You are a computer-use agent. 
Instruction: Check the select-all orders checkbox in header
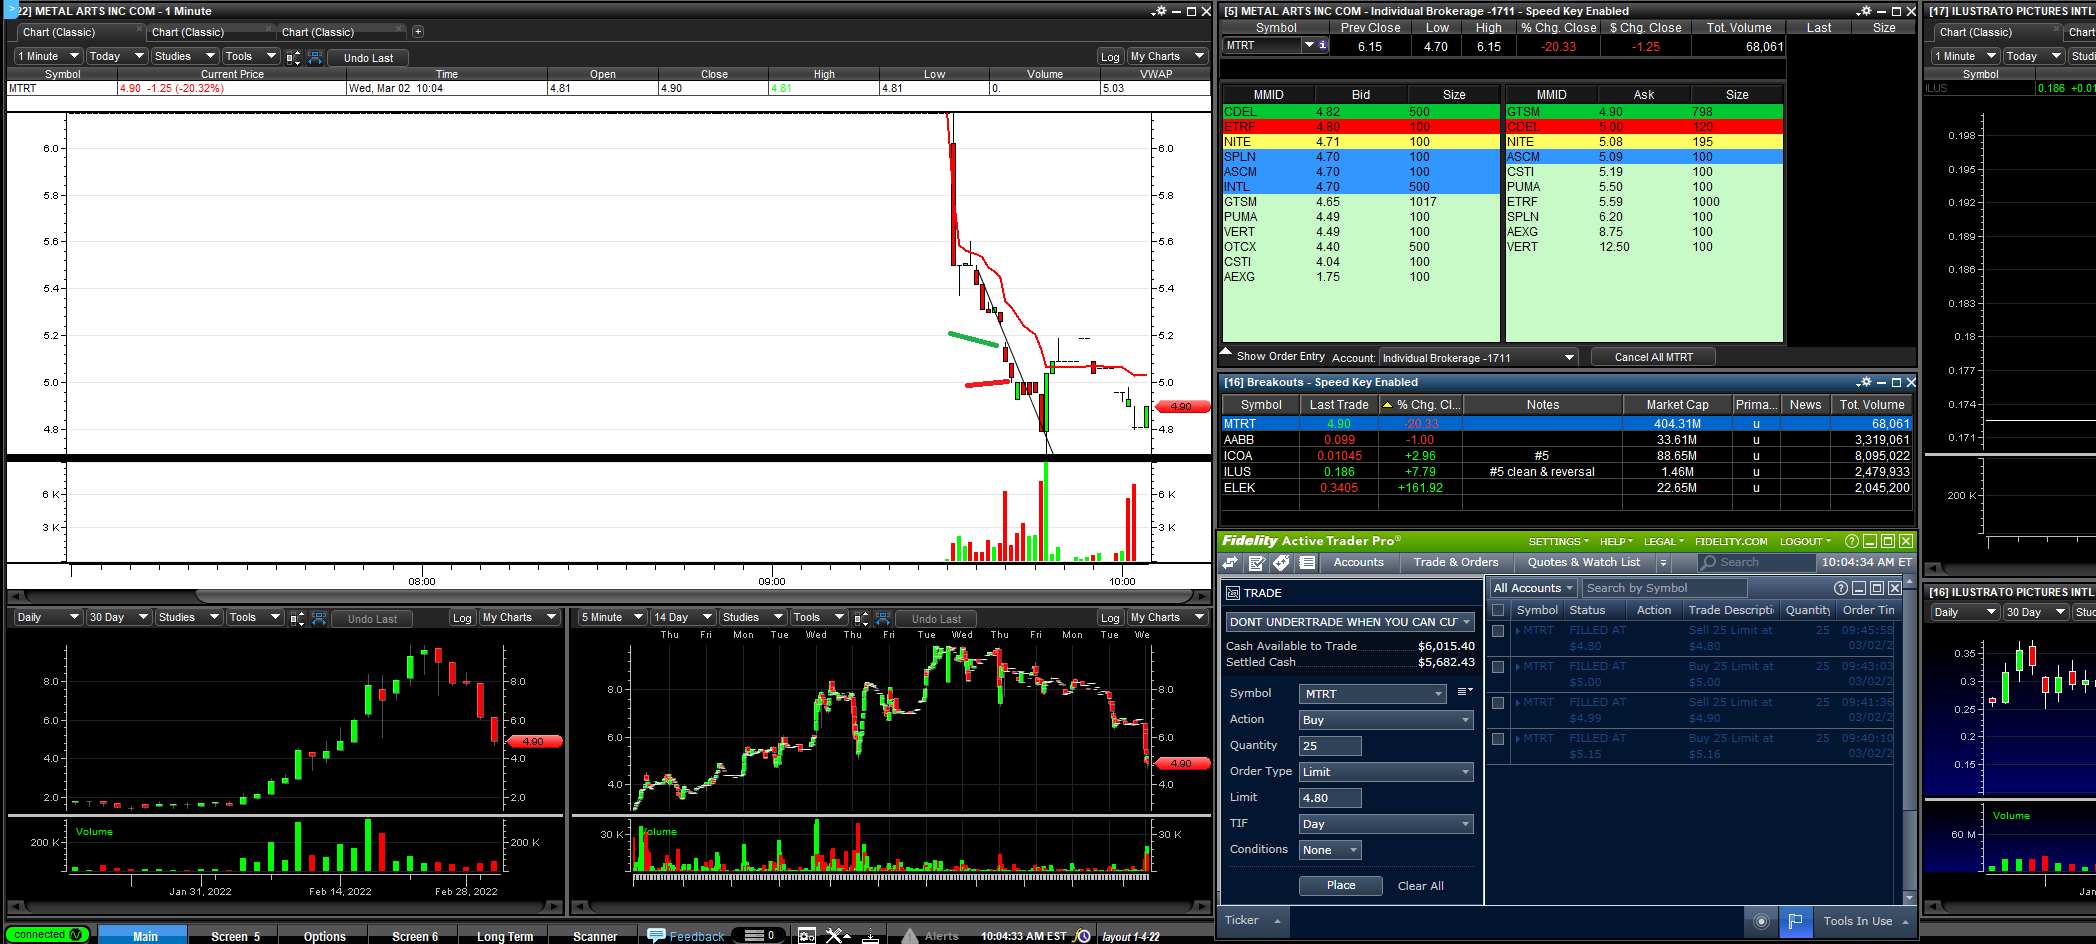point(1498,610)
